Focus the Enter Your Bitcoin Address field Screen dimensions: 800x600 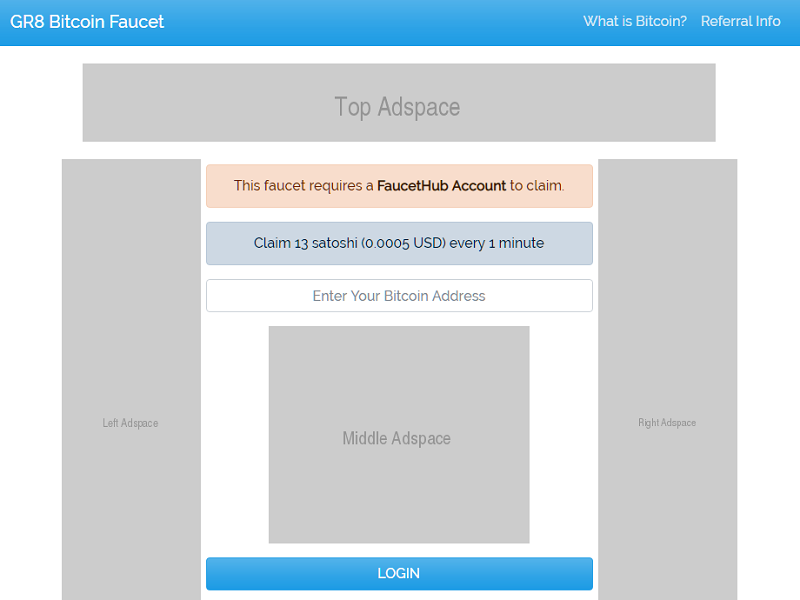click(399, 296)
